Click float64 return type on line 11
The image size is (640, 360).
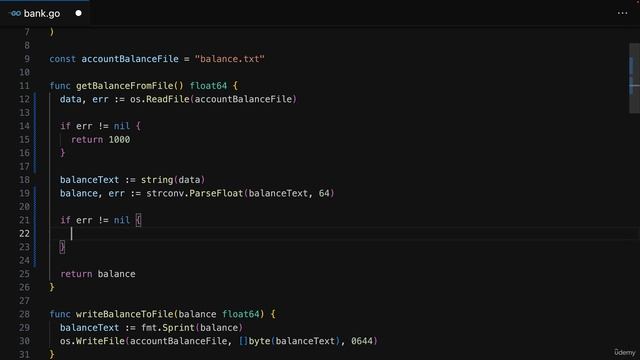208,86
